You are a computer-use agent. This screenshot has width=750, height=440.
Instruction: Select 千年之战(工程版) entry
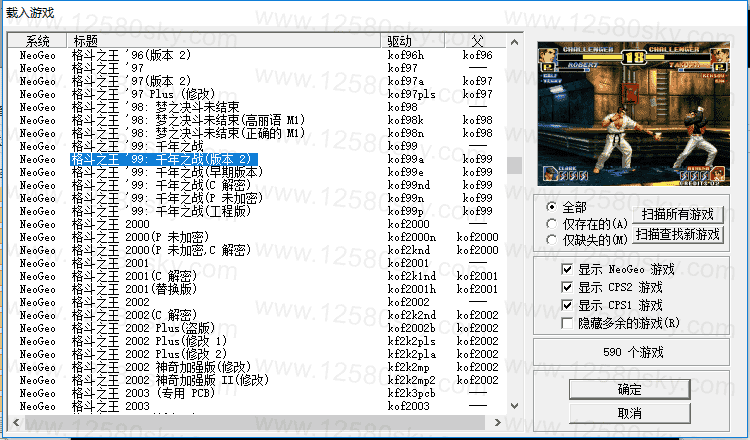[x=256, y=211]
